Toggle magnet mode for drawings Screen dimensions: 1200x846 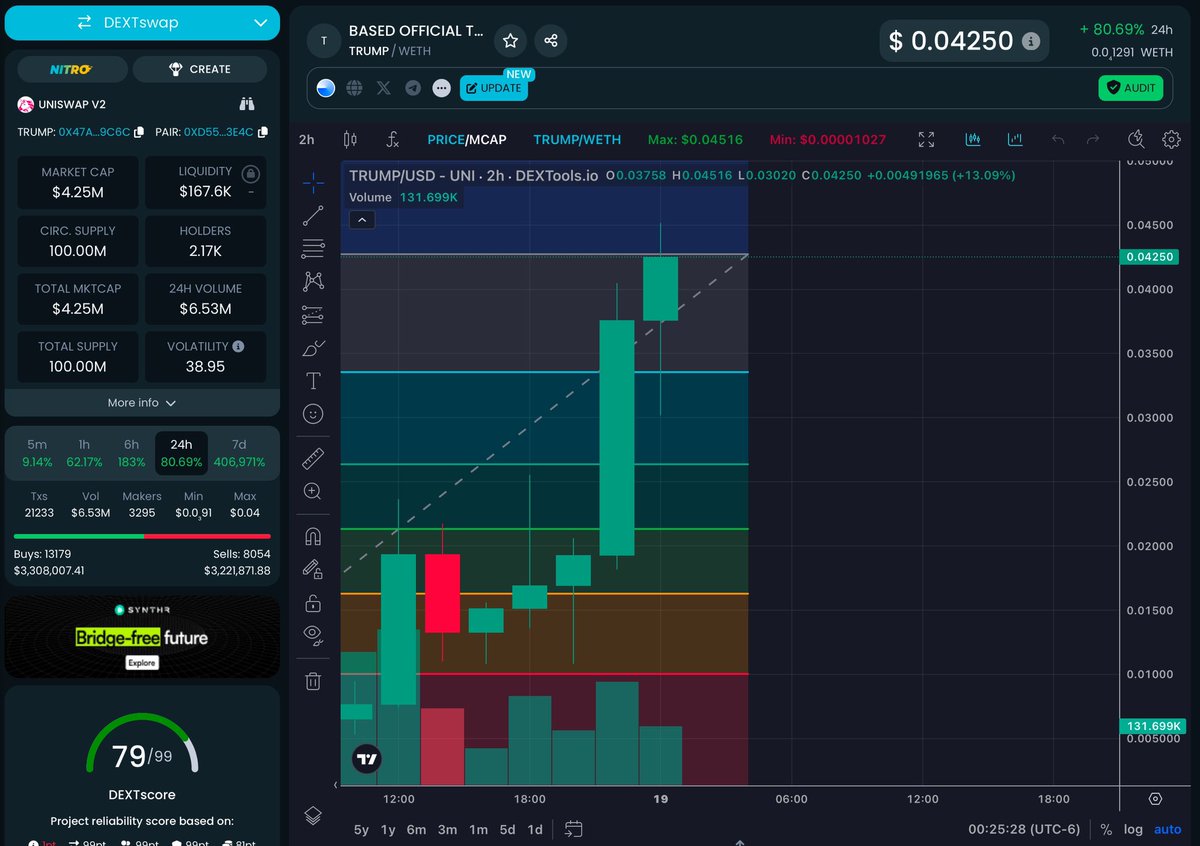[x=313, y=537]
